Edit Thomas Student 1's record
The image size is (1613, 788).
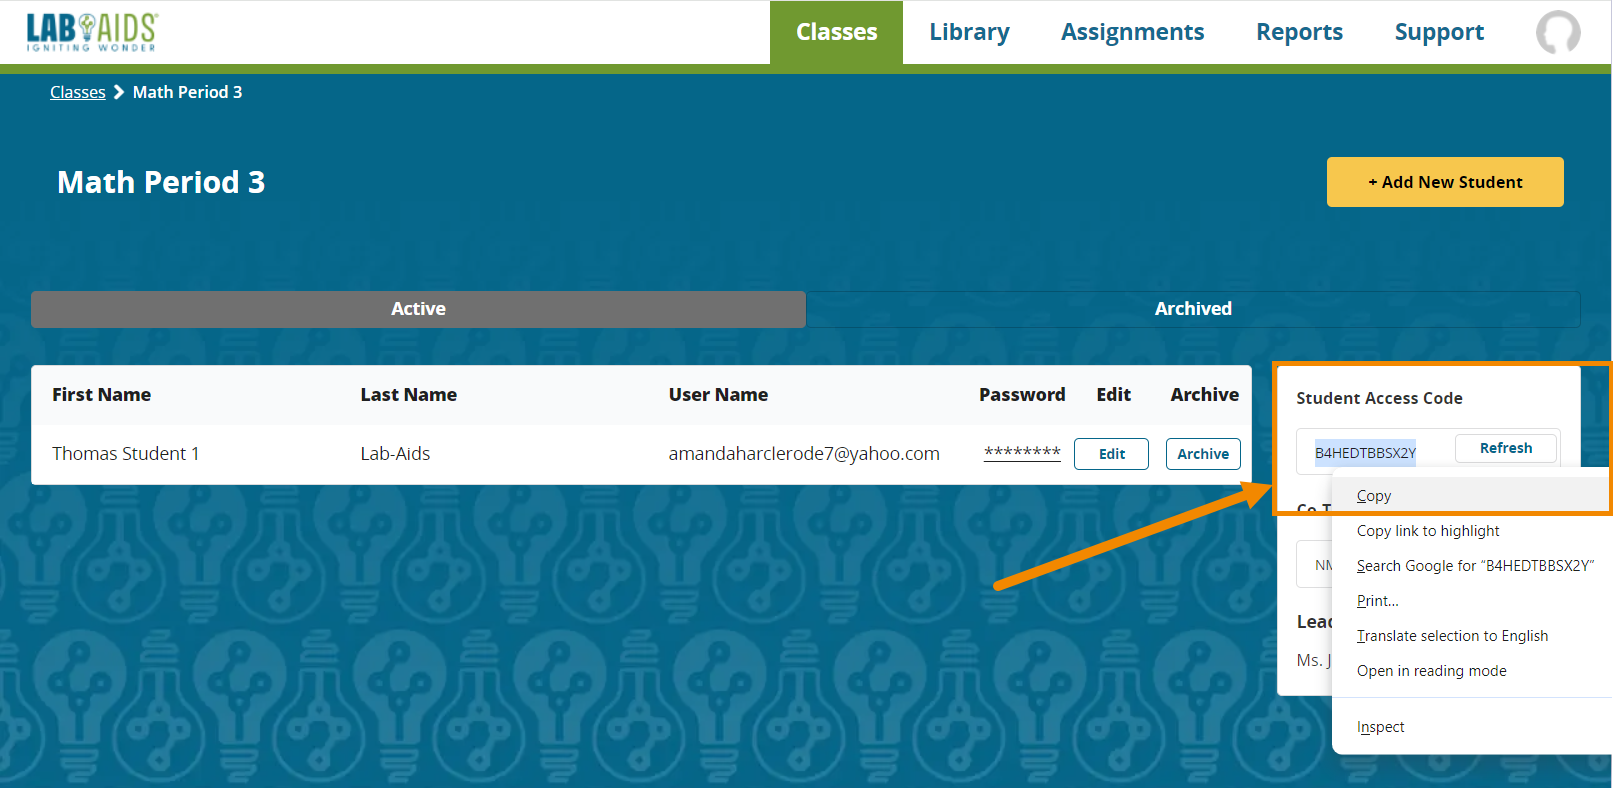[1111, 454]
